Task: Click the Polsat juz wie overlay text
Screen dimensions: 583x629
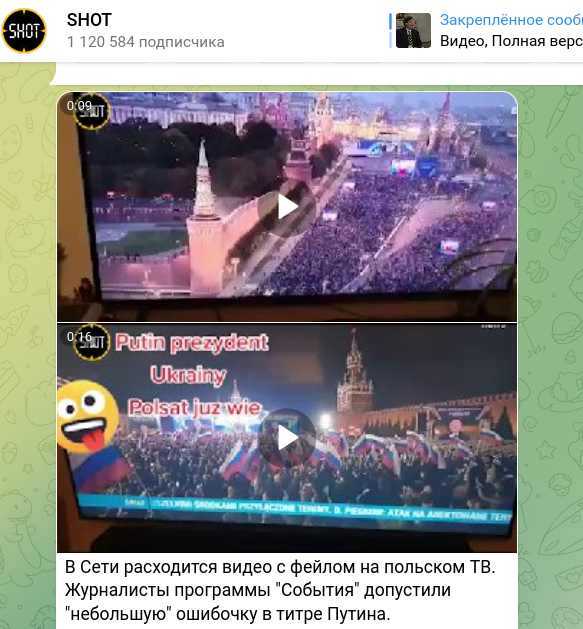Action: pos(194,408)
